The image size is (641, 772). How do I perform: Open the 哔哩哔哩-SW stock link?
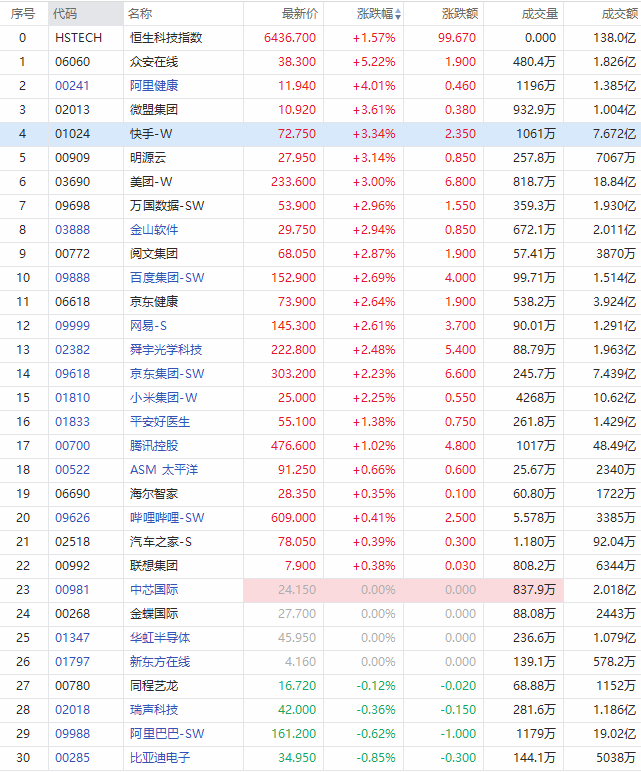[x=167, y=517]
